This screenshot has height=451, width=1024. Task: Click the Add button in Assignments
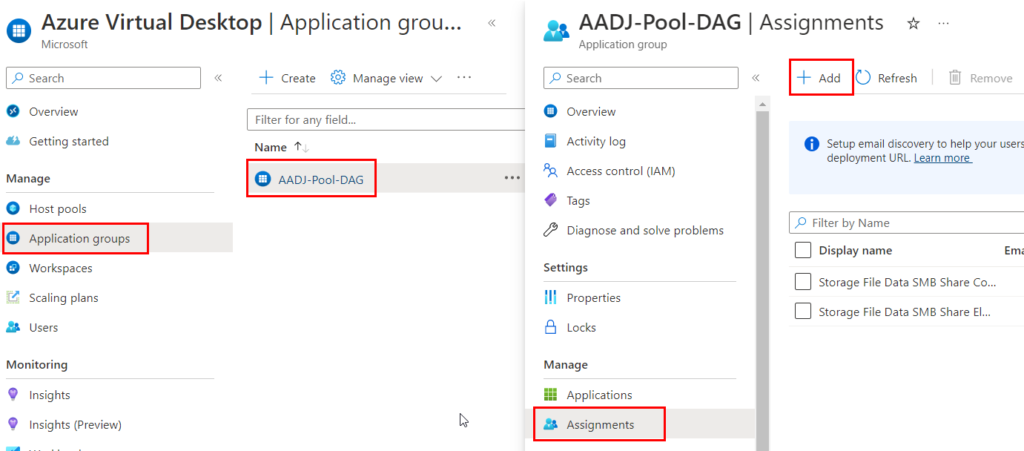[820, 78]
